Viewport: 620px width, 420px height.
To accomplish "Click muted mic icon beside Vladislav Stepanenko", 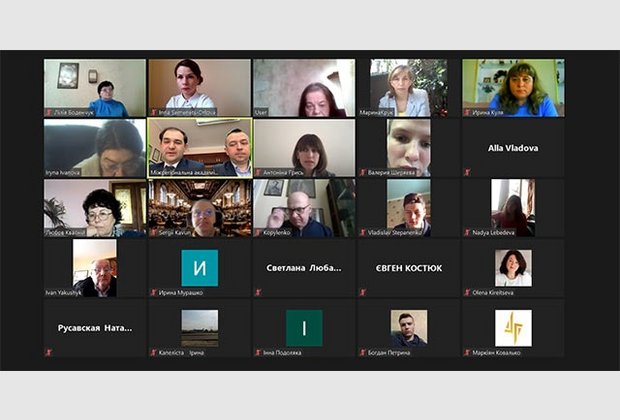I will [363, 233].
